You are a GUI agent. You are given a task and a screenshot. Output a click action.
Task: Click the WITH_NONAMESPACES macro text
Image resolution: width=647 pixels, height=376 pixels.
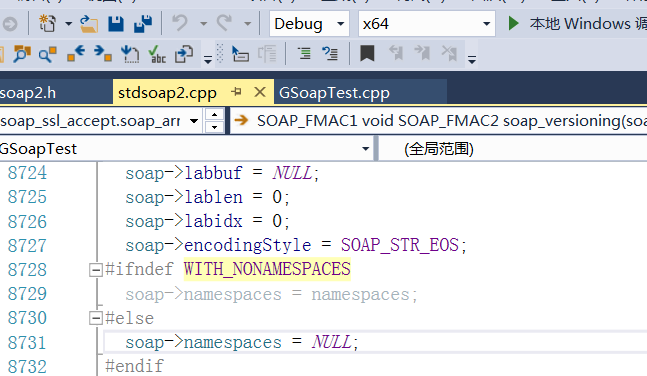pos(267,269)
